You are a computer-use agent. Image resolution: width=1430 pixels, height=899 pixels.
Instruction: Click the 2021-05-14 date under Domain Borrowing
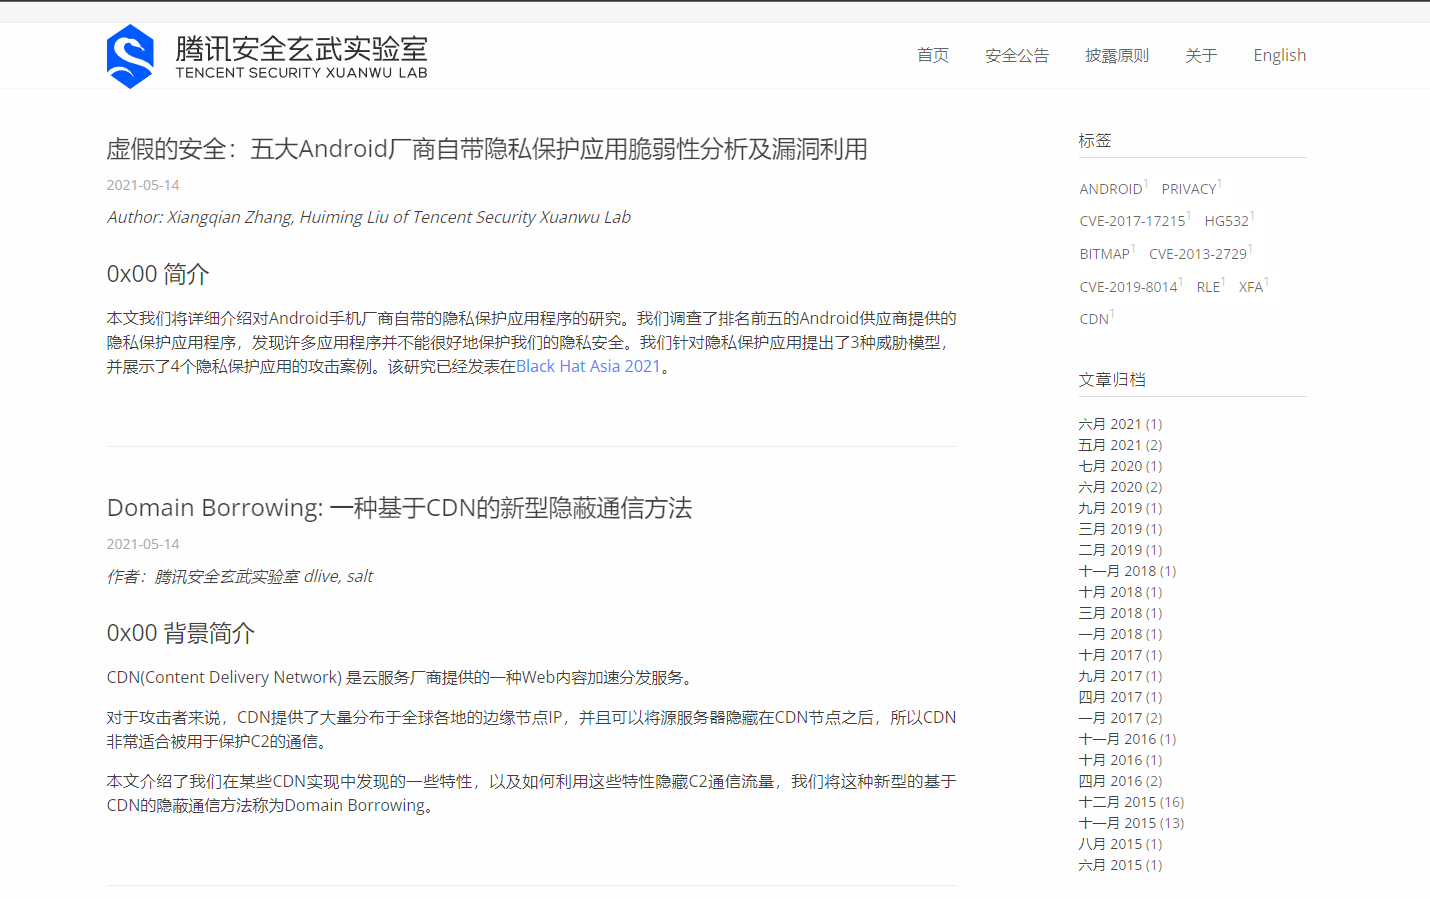143,544
